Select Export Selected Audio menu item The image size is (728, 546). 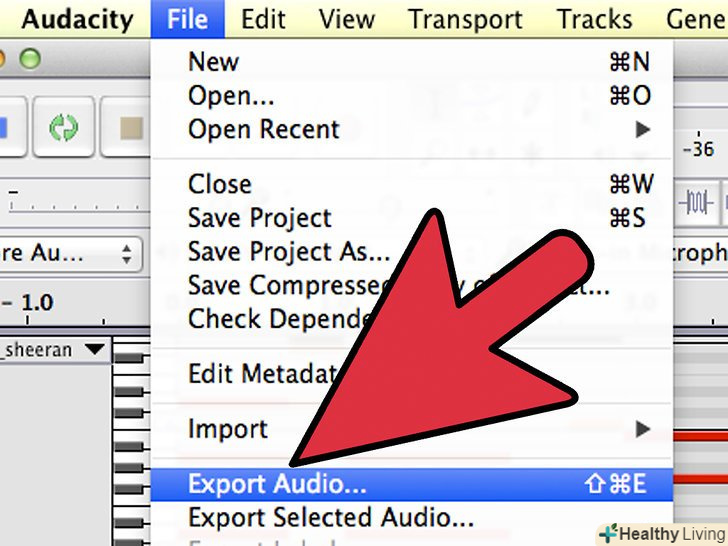tap(331, 518)
